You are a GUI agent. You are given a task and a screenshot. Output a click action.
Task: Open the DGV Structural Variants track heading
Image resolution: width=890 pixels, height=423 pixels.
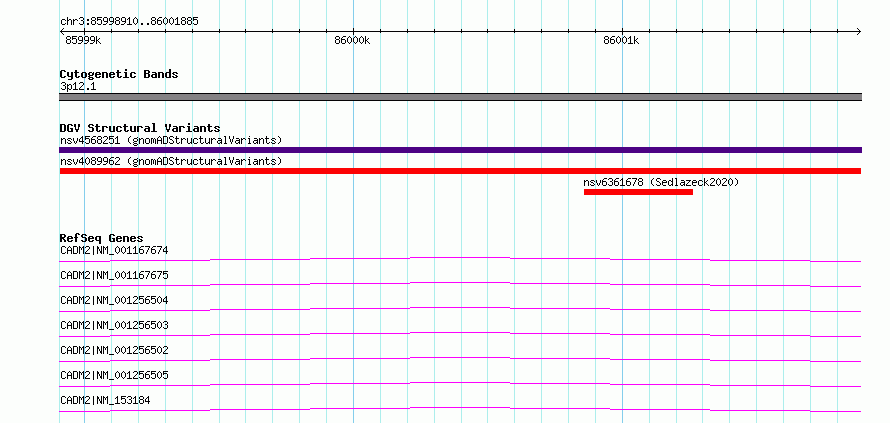click(x=140, y=128)
